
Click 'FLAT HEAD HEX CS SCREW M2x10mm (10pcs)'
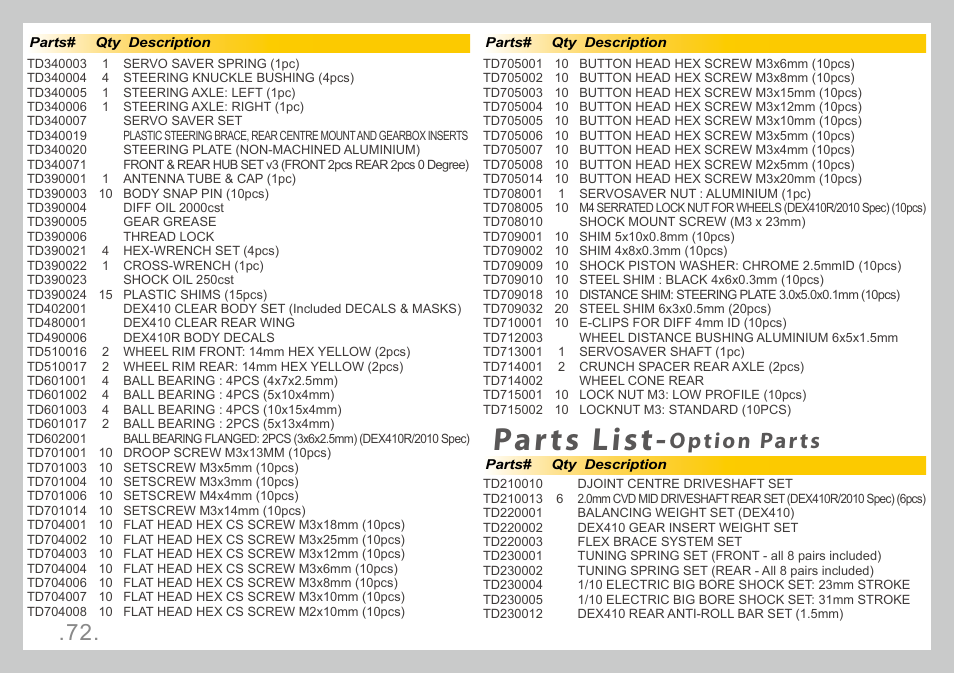coord(263,612)
